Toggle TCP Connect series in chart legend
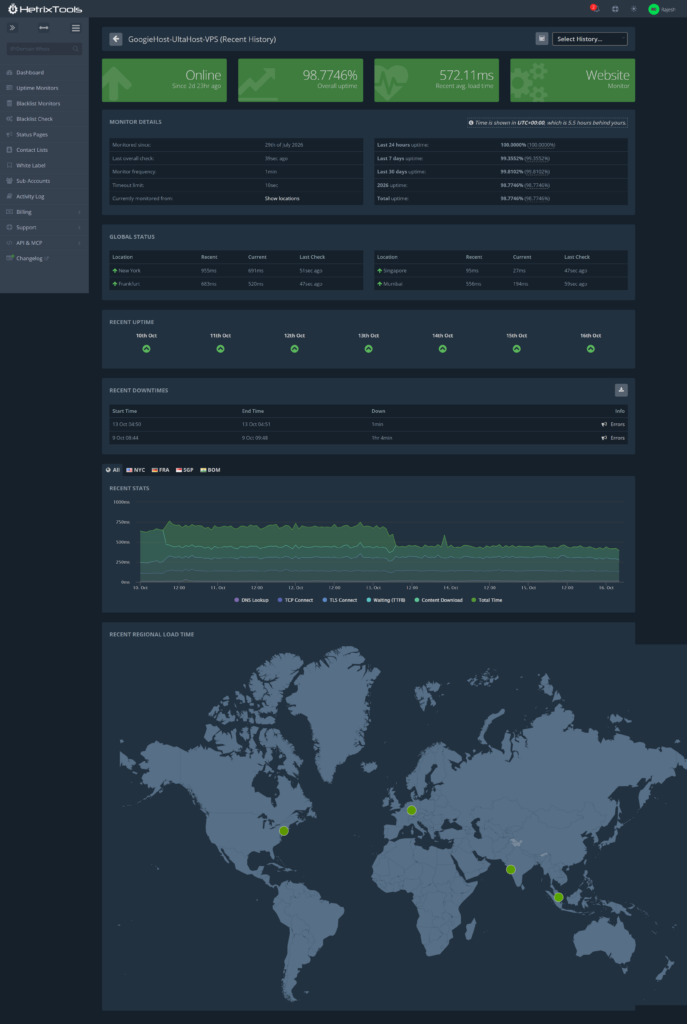The image size is (687, 1024). (x=295, y=600)
